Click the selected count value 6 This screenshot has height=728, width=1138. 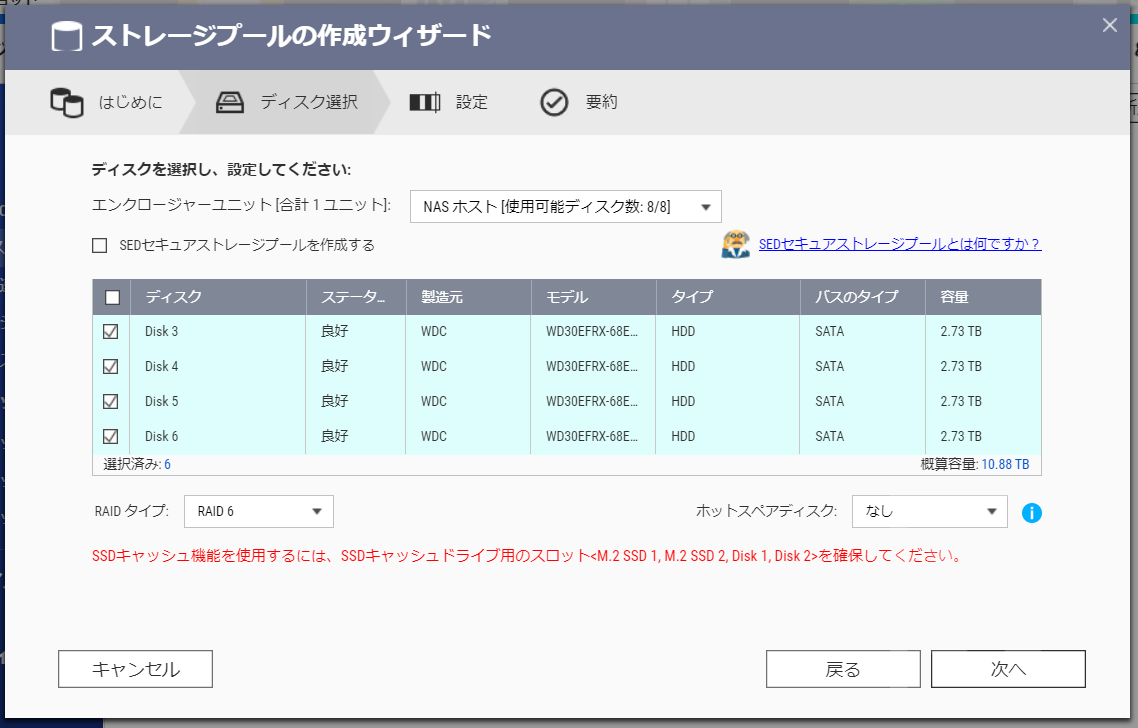pyautogui.click(x=168, y=465)
